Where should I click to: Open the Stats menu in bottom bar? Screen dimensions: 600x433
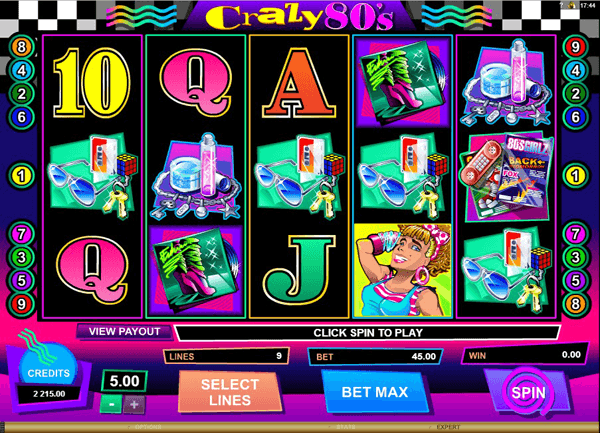pos(346,427)
